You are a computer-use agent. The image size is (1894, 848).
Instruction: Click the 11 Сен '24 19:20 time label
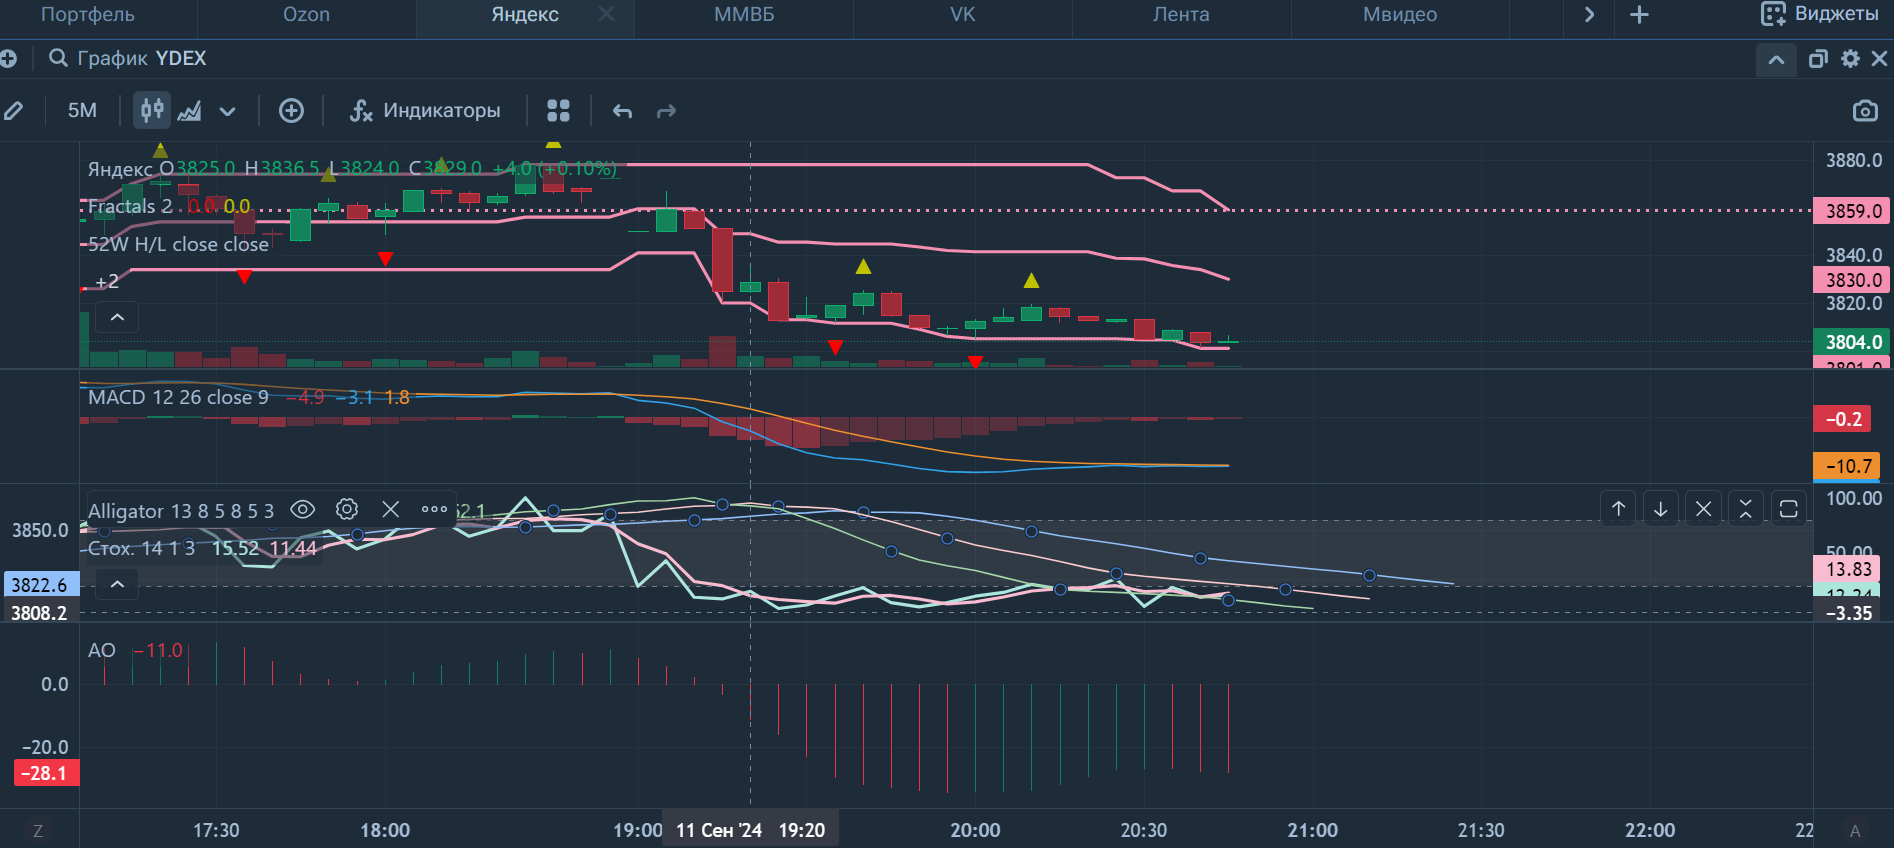pos(750,830)
